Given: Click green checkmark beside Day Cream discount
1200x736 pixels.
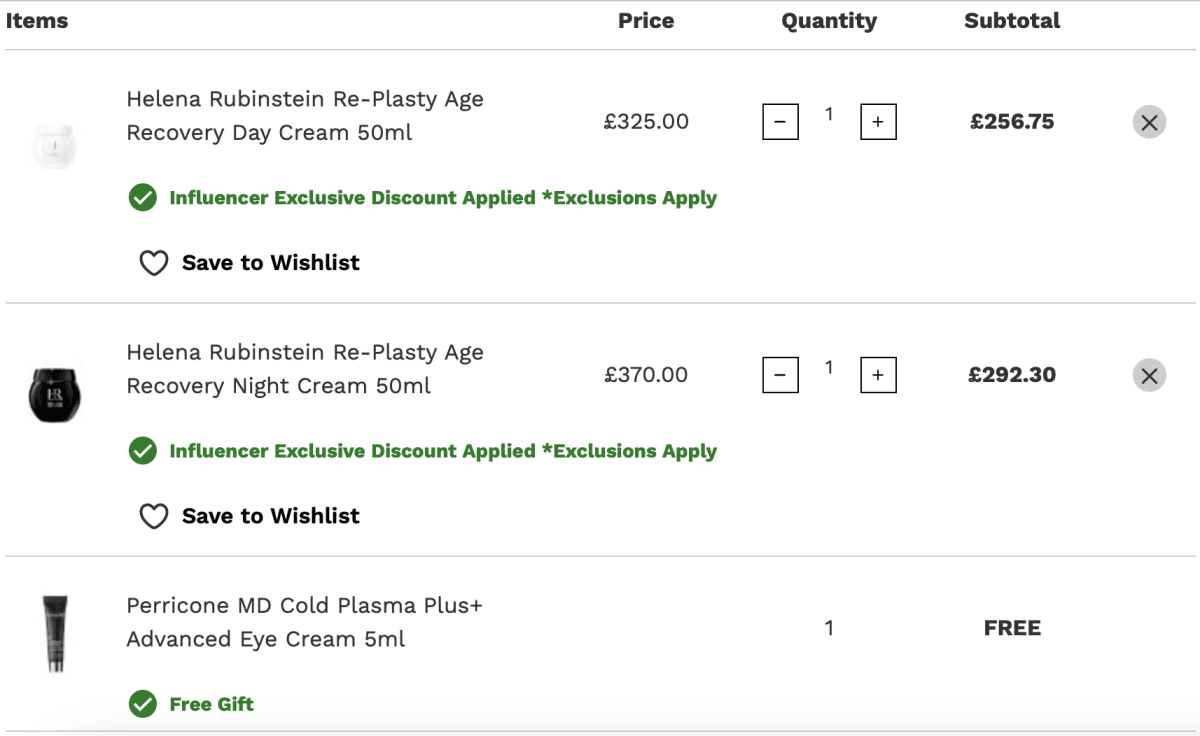Looking at the screenshot, I should (143, 198).
